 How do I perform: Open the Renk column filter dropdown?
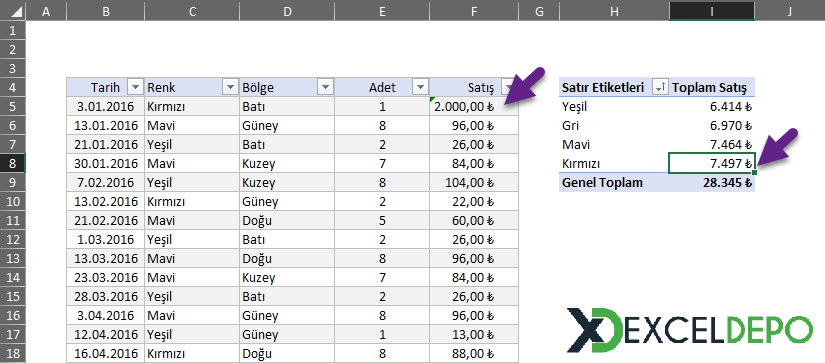[230, 87]
